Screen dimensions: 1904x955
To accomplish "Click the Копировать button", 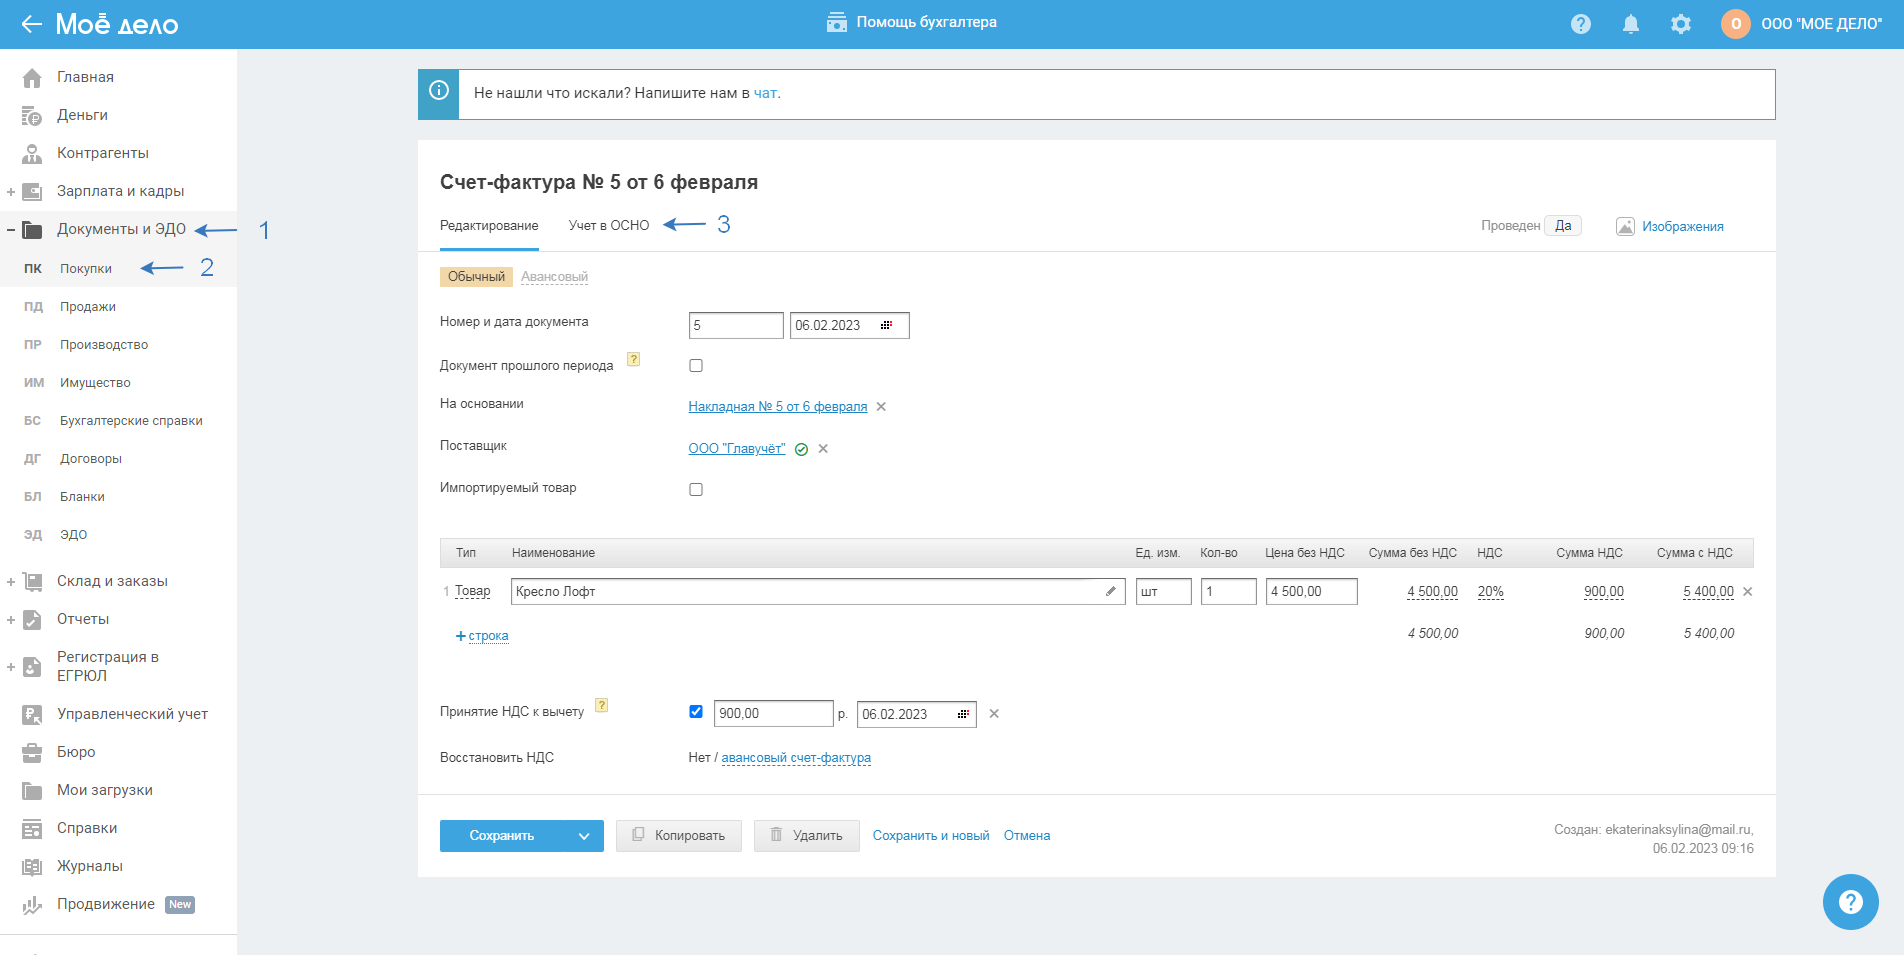I will point(678,836).
